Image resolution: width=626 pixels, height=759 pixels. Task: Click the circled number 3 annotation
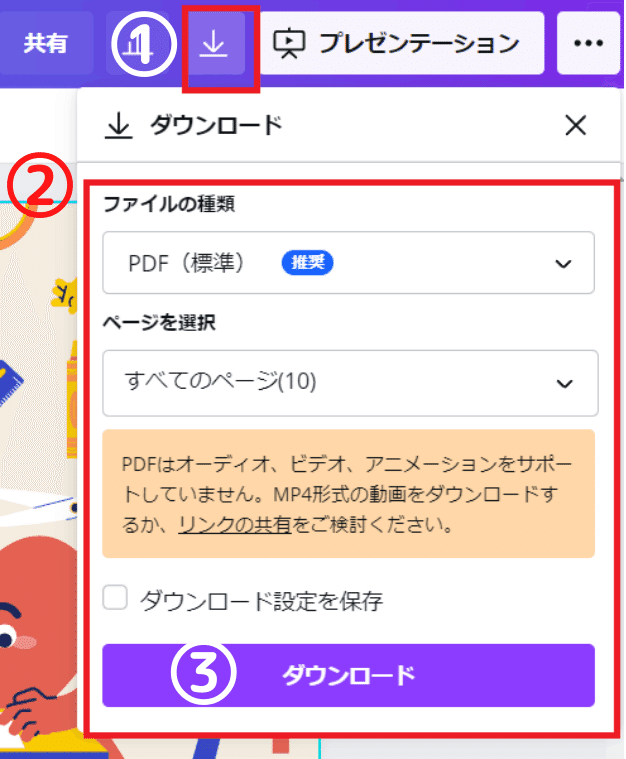203,673
